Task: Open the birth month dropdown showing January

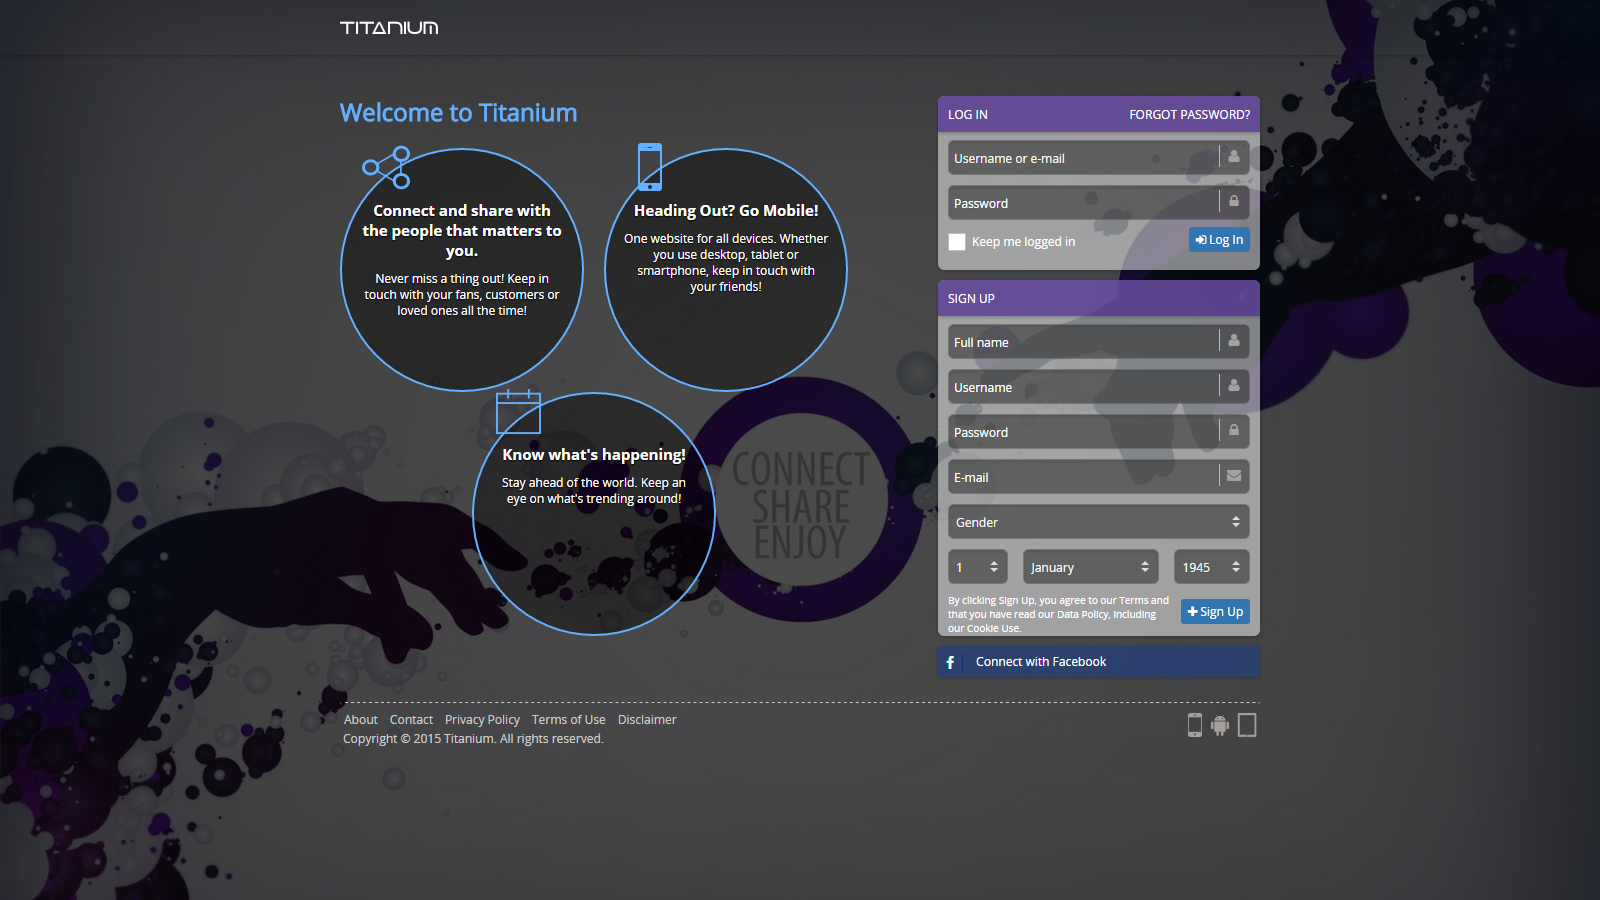Action: [1091, 567]
